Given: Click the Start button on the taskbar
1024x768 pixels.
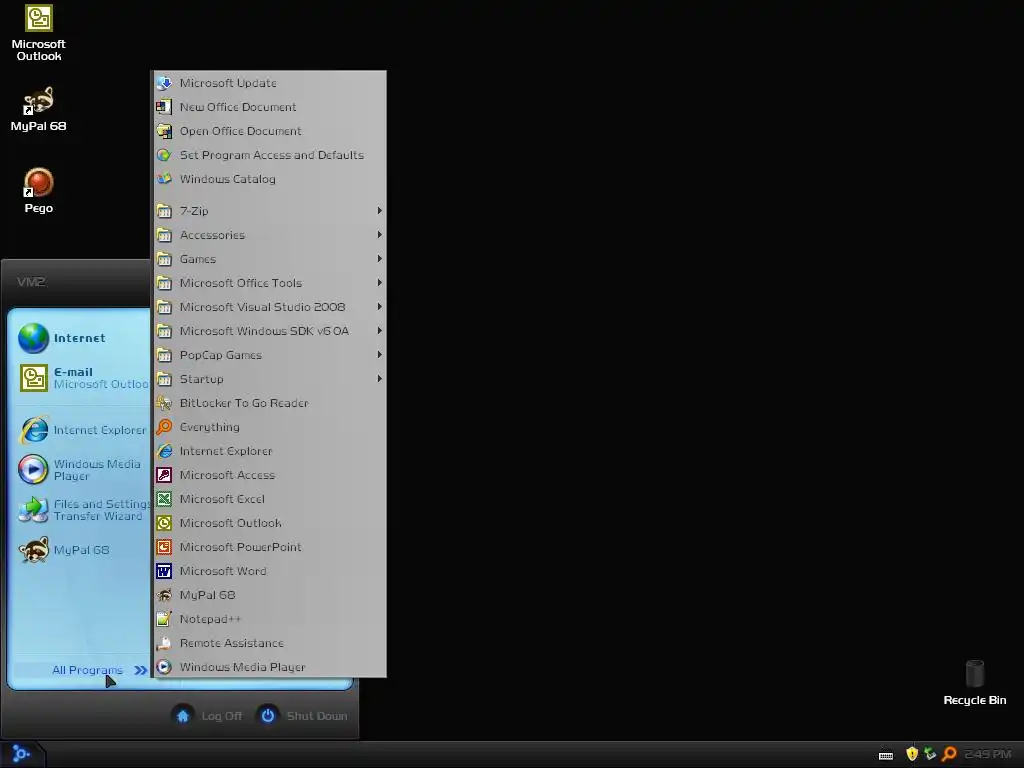Looking at the screenshot, I should click(22, 754).
